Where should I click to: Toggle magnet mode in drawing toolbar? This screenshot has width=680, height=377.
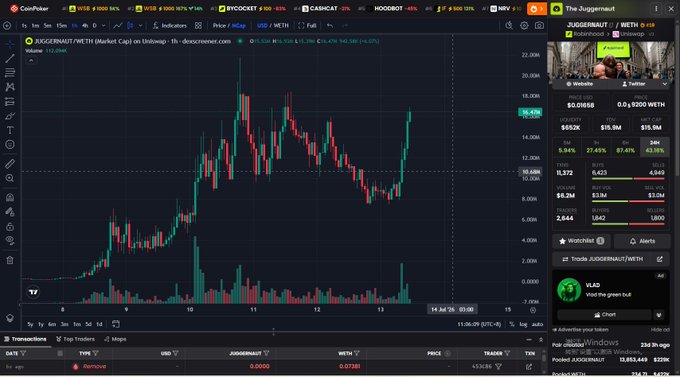(x=10, y=197)
